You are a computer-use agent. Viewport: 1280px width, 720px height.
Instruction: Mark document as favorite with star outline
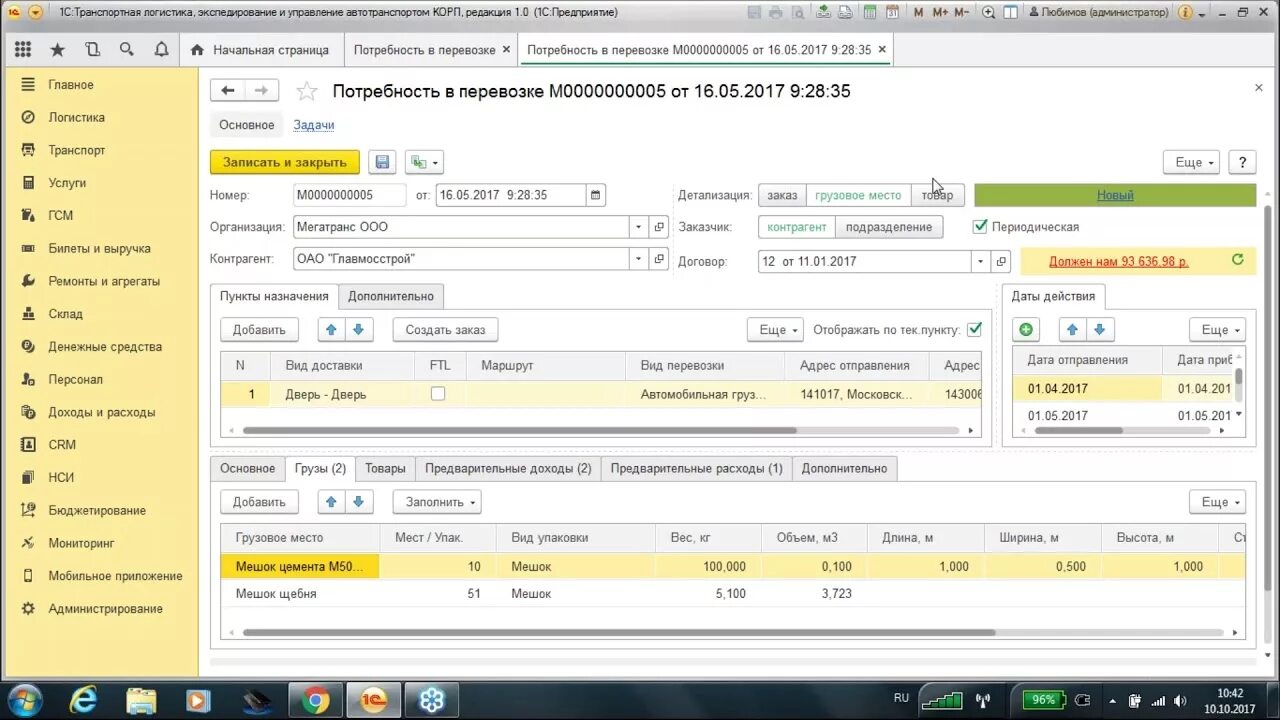click(x=306, y=91)
